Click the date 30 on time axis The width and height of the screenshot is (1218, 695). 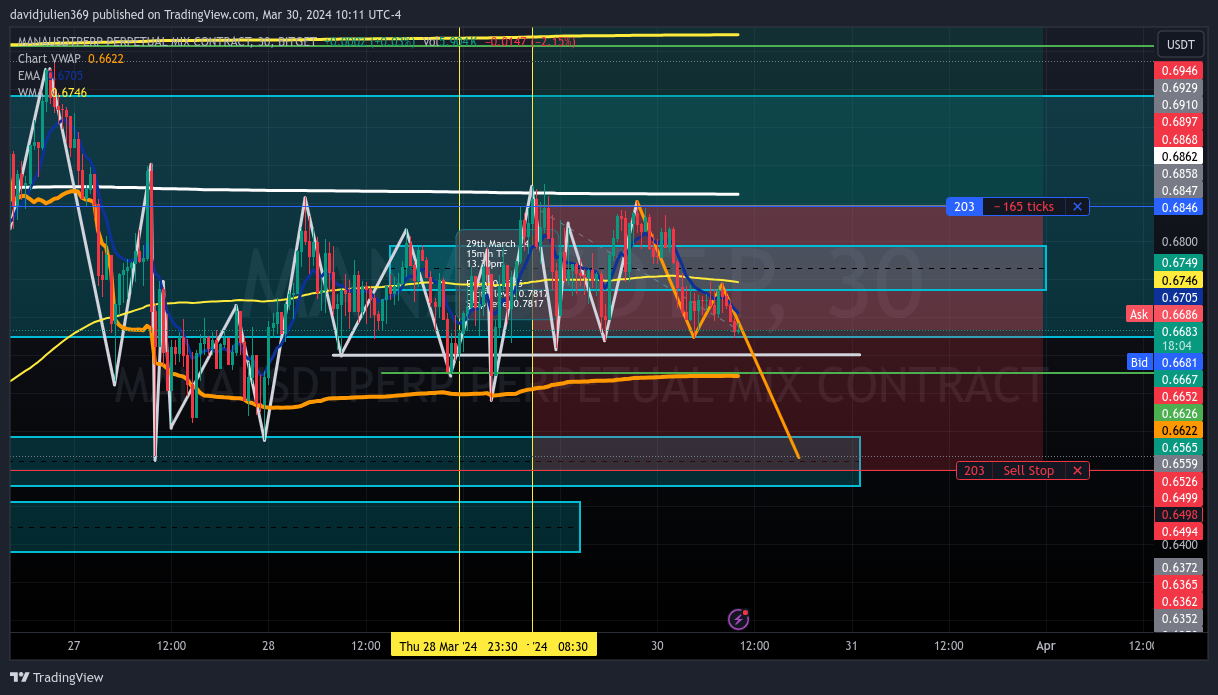[657, 646]
